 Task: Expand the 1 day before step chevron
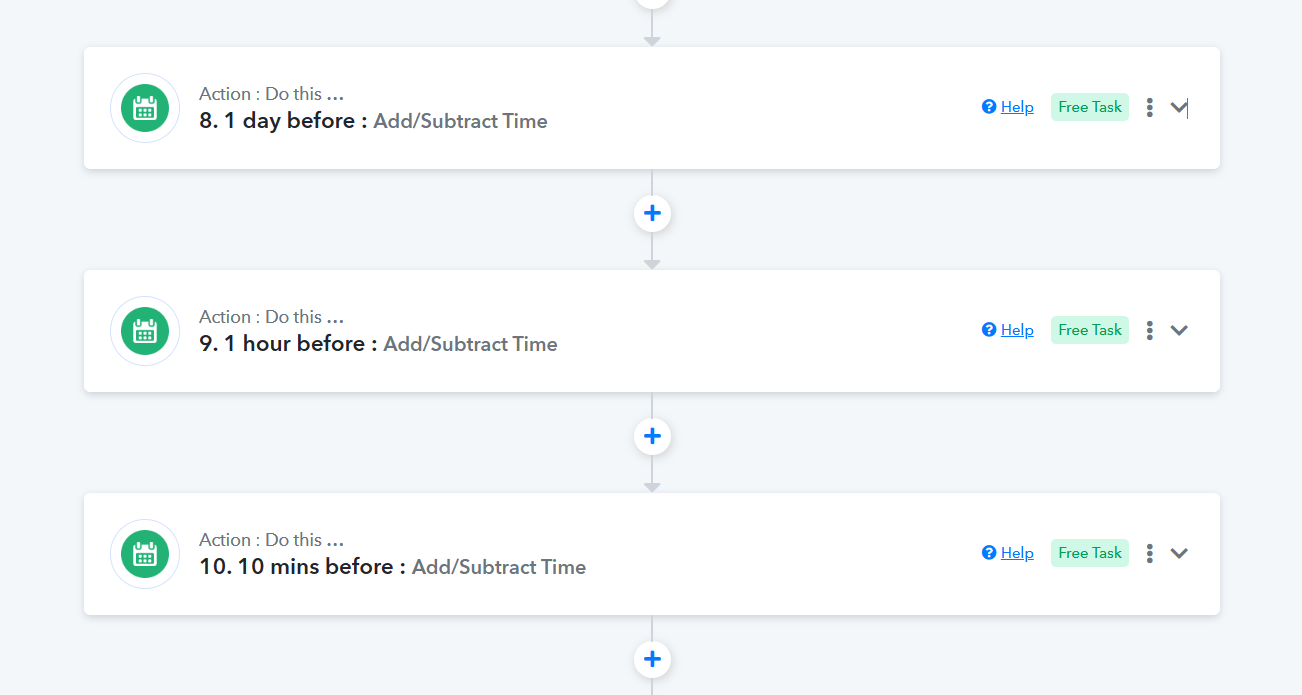1179,107
